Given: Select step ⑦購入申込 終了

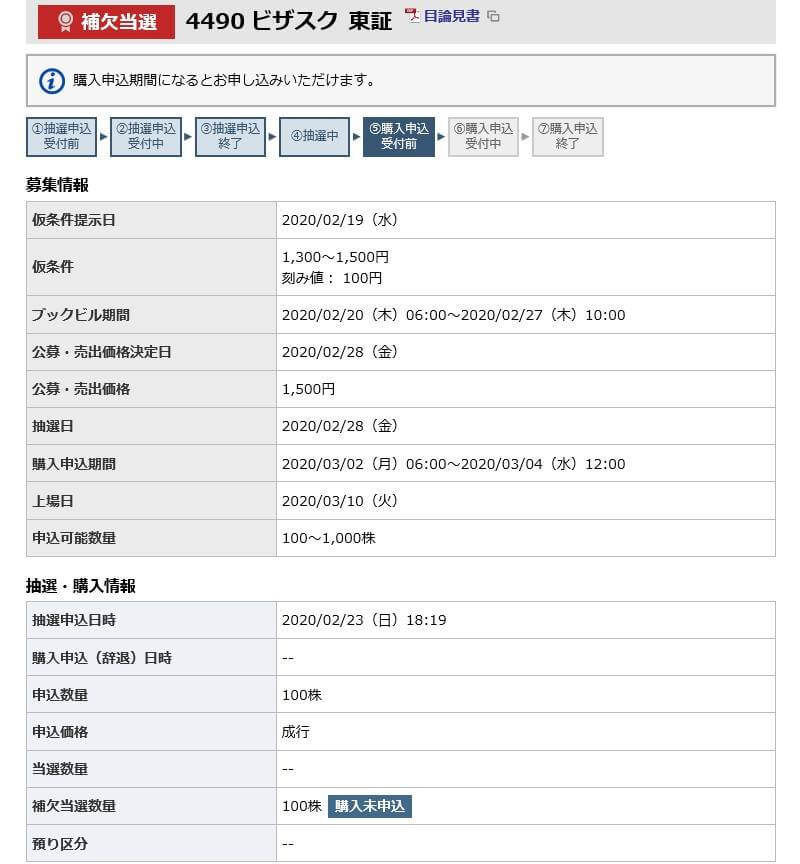Looking at the screenshot, I should pos(567,137).
